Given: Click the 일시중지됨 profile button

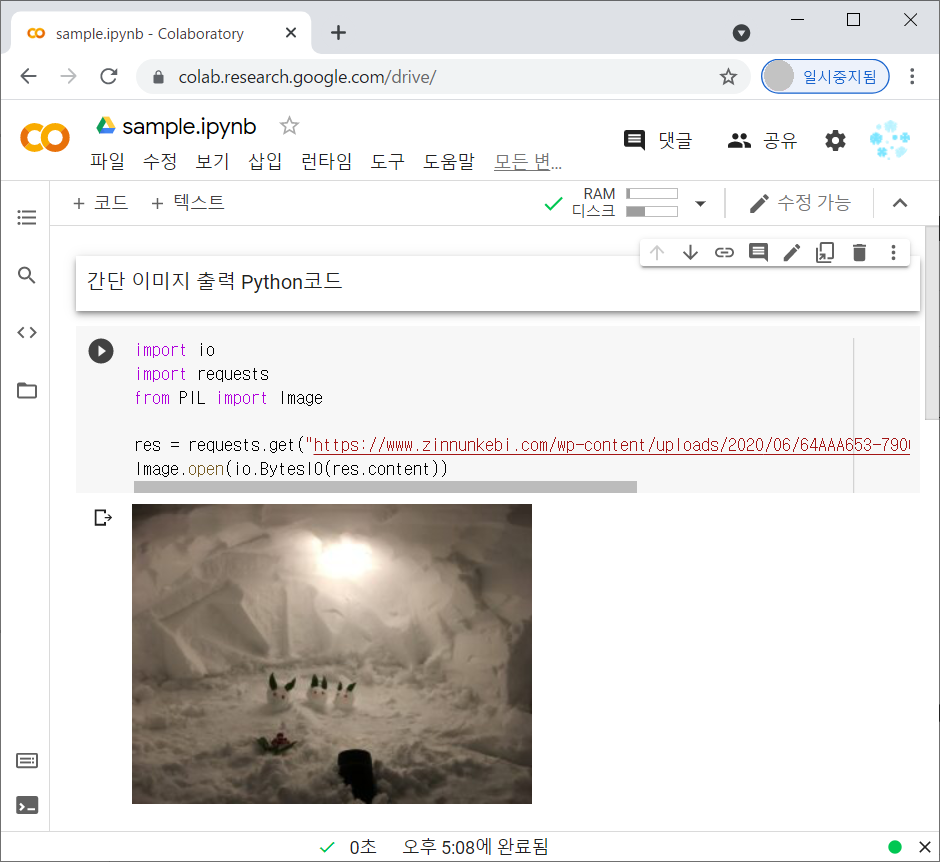Looking at the screenshot, I should (825, 77).
